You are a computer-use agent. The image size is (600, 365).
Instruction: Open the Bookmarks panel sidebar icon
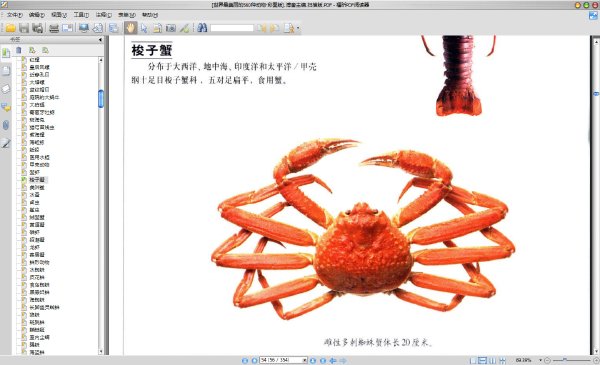coord(6,53)
